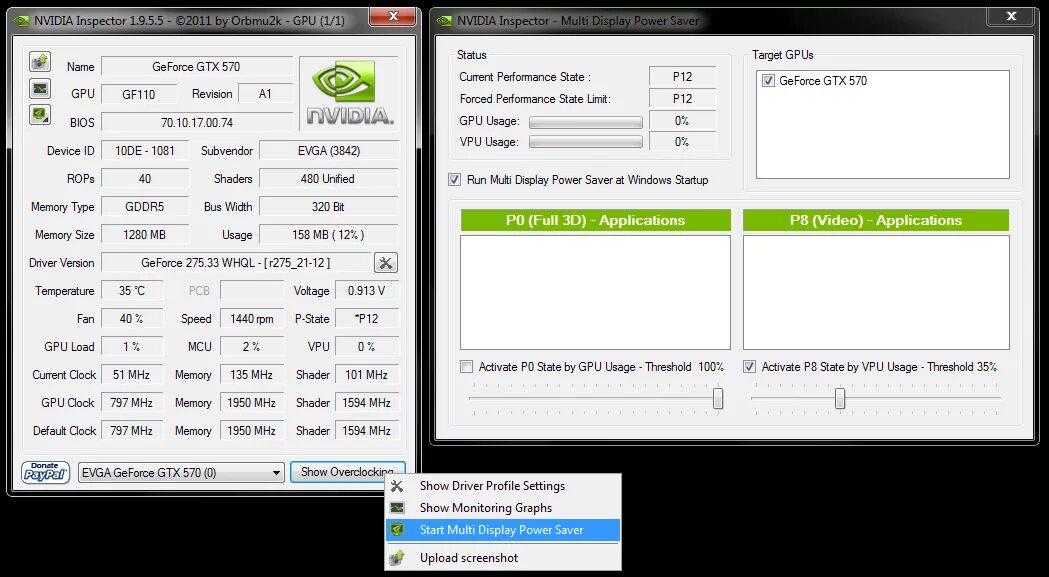Image resolution: width=1049 pixels, height=577 pixels.
Task: Click Multi Display Power Saver title bar icon
Action: coord(444,21)
